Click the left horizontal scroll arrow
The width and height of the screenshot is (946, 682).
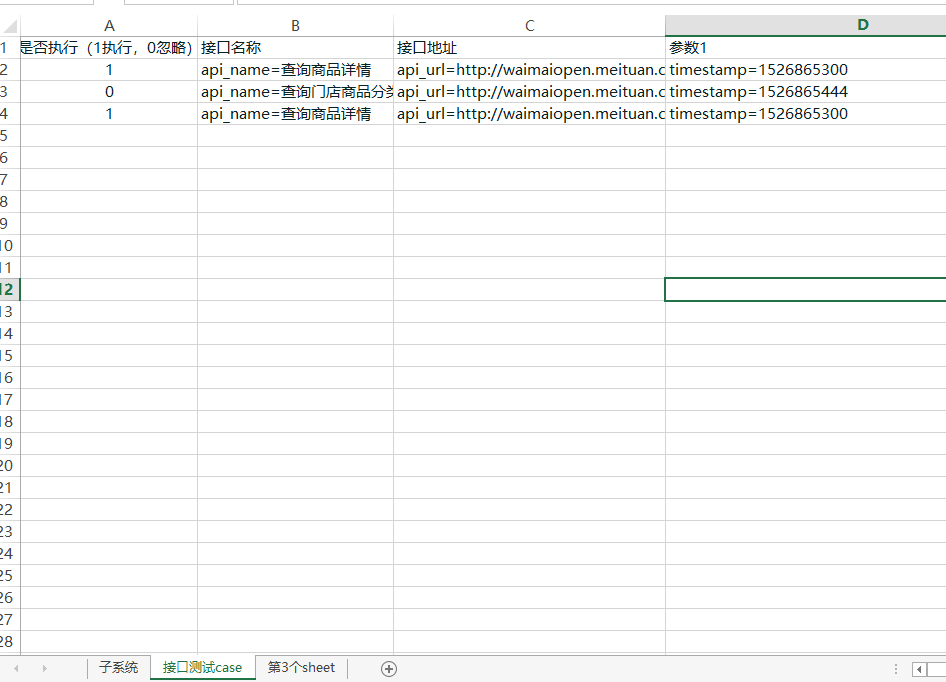click(x=918, y=668)
